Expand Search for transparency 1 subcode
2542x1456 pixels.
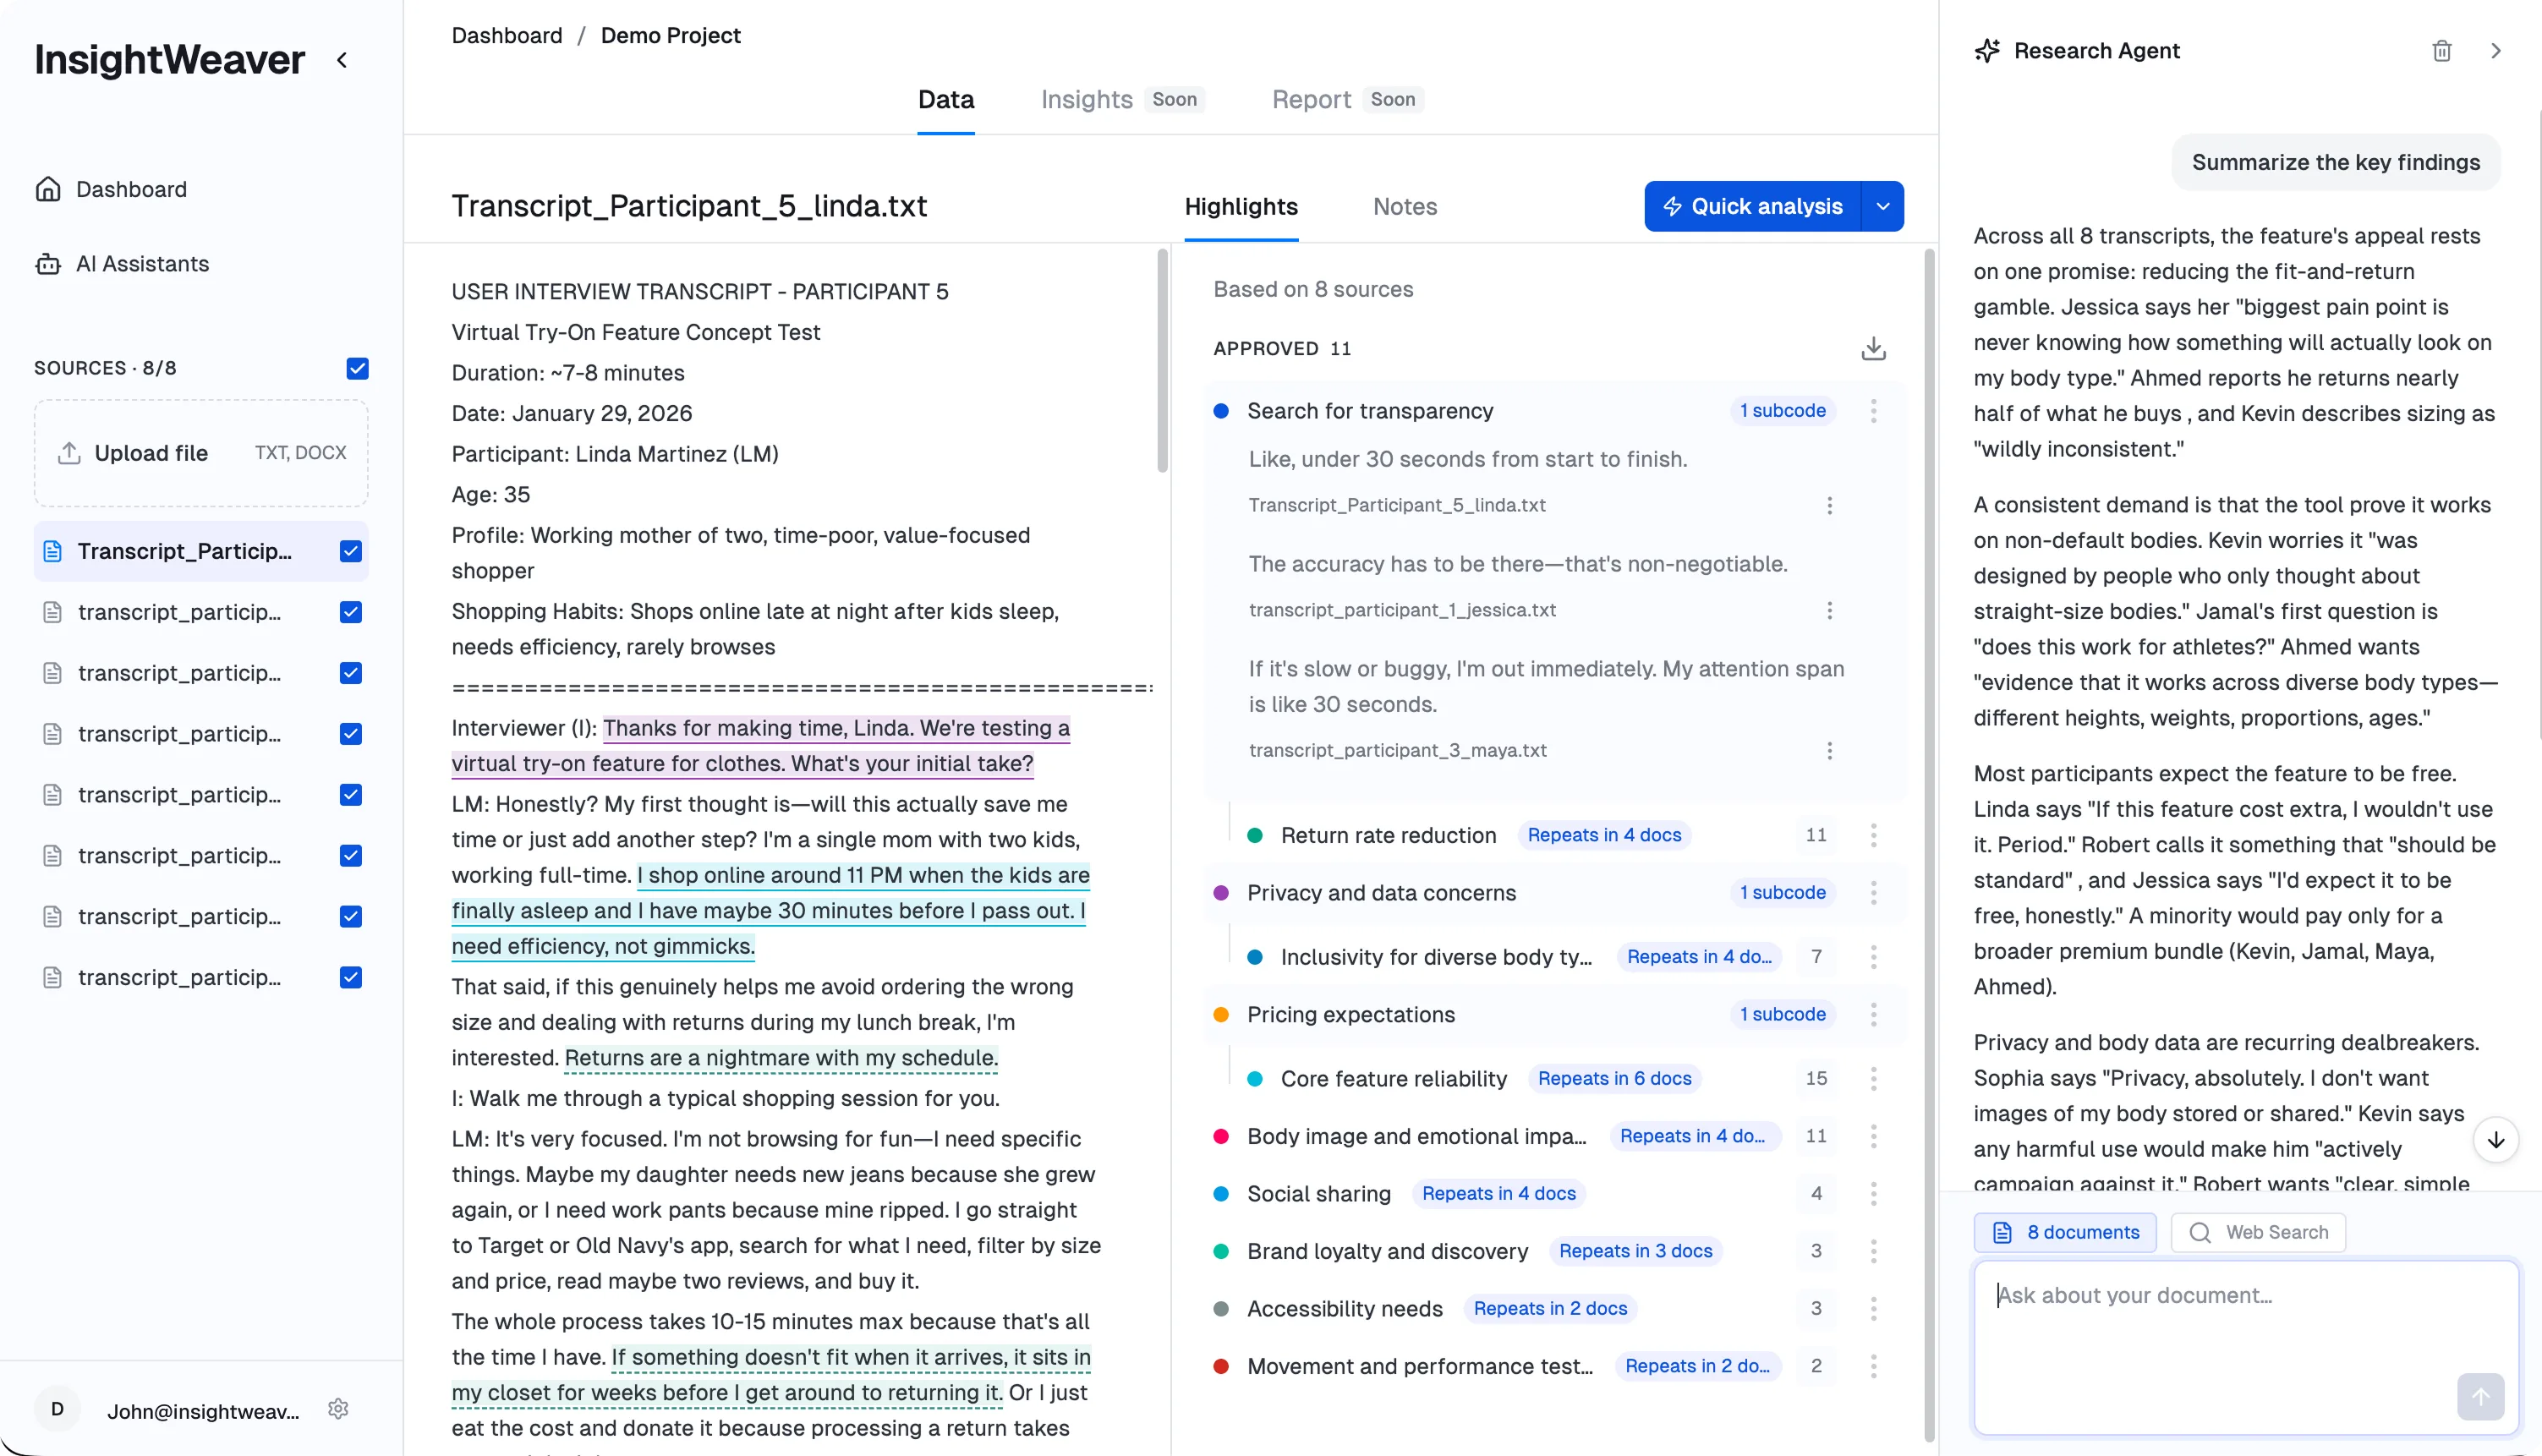coord(1782,411)
